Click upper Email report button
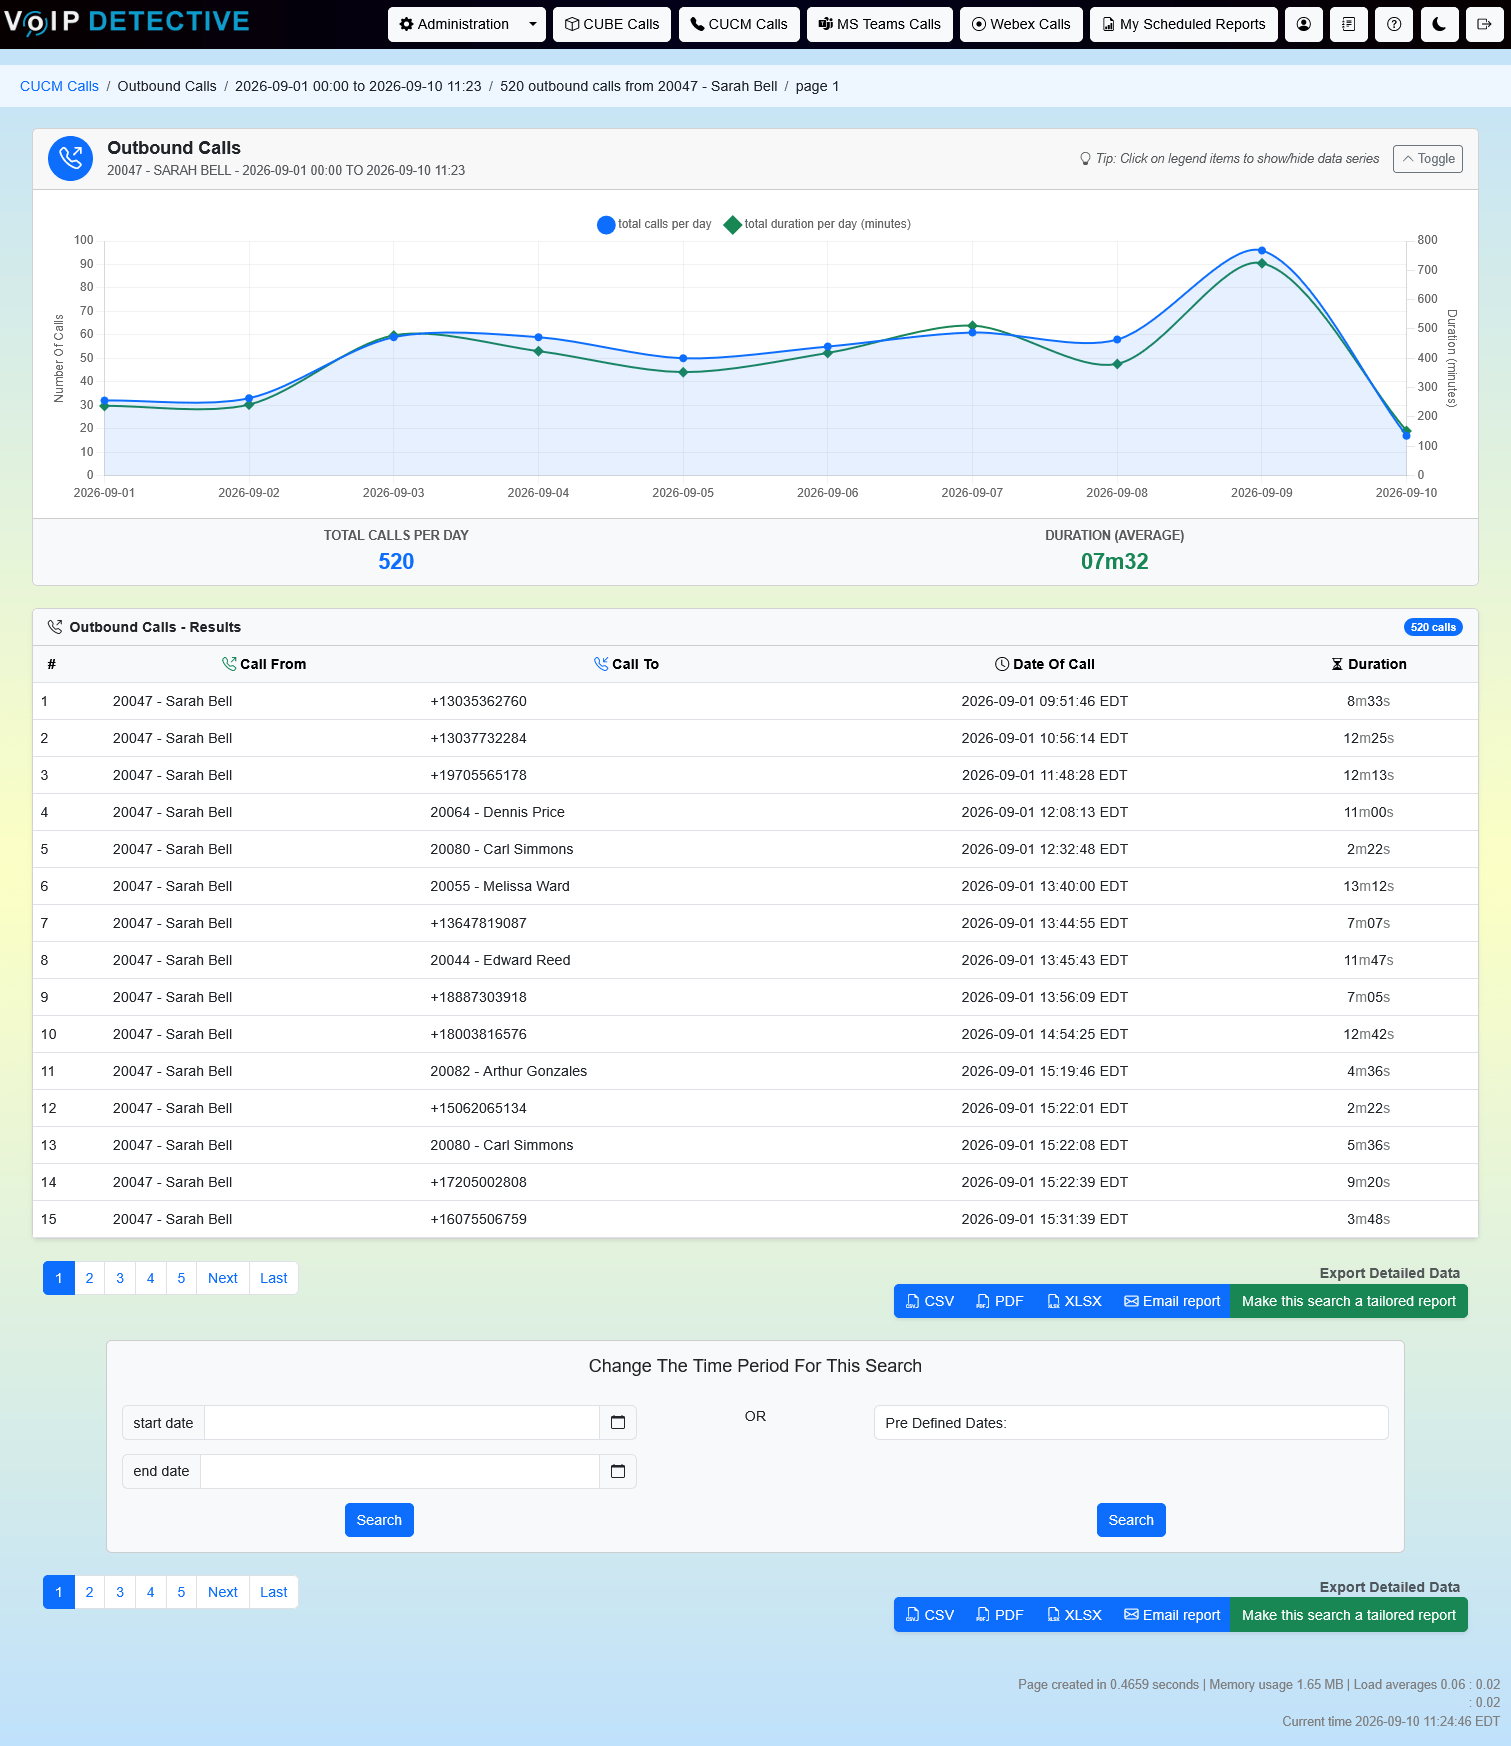This screenshot has width=1511, height=1746. pyautogui.click(x=1172, y=1301)
